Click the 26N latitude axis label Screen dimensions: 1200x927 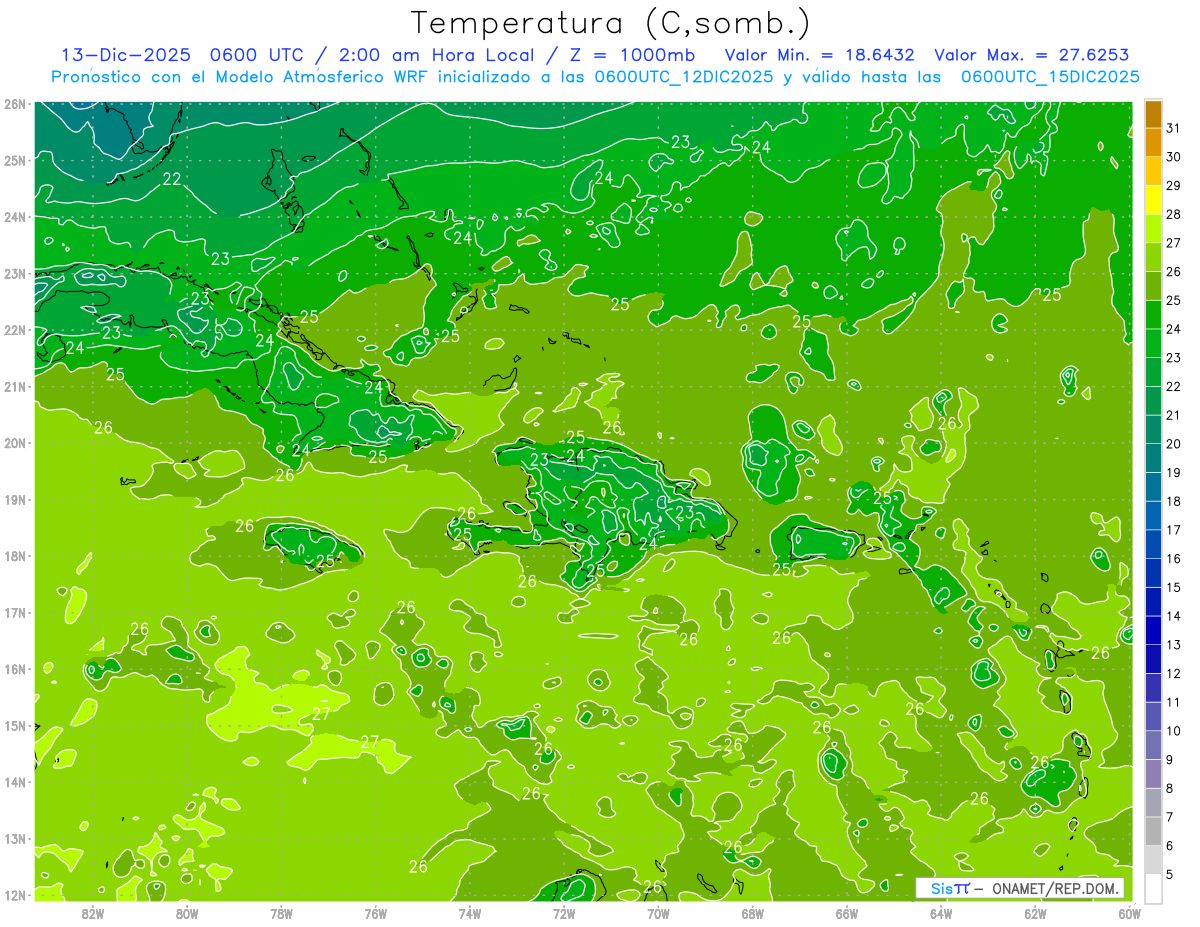(15, 104)
